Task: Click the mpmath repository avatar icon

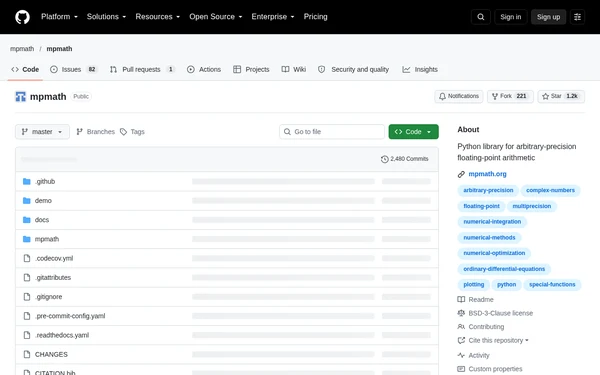Action: [x=20, y=96]
